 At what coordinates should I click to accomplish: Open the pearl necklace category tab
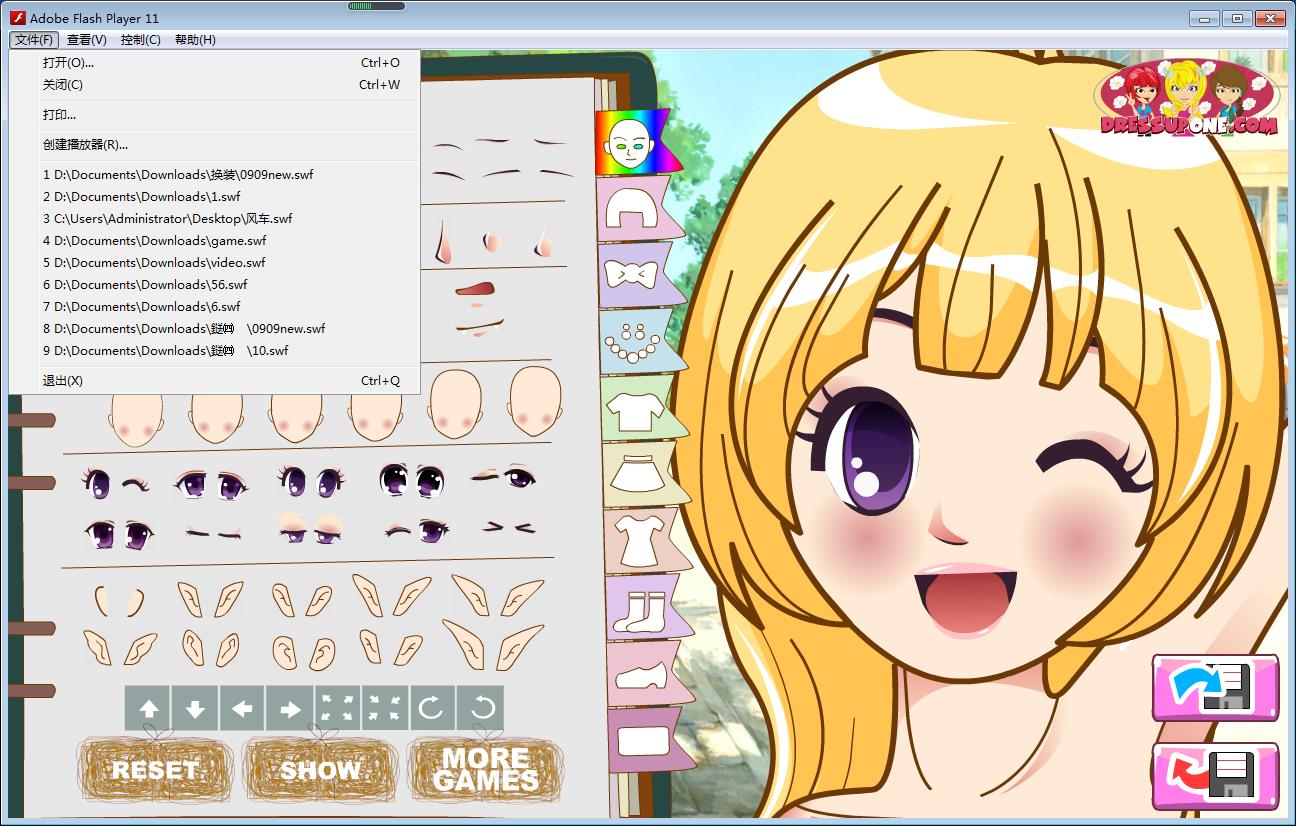coord(633,342)
